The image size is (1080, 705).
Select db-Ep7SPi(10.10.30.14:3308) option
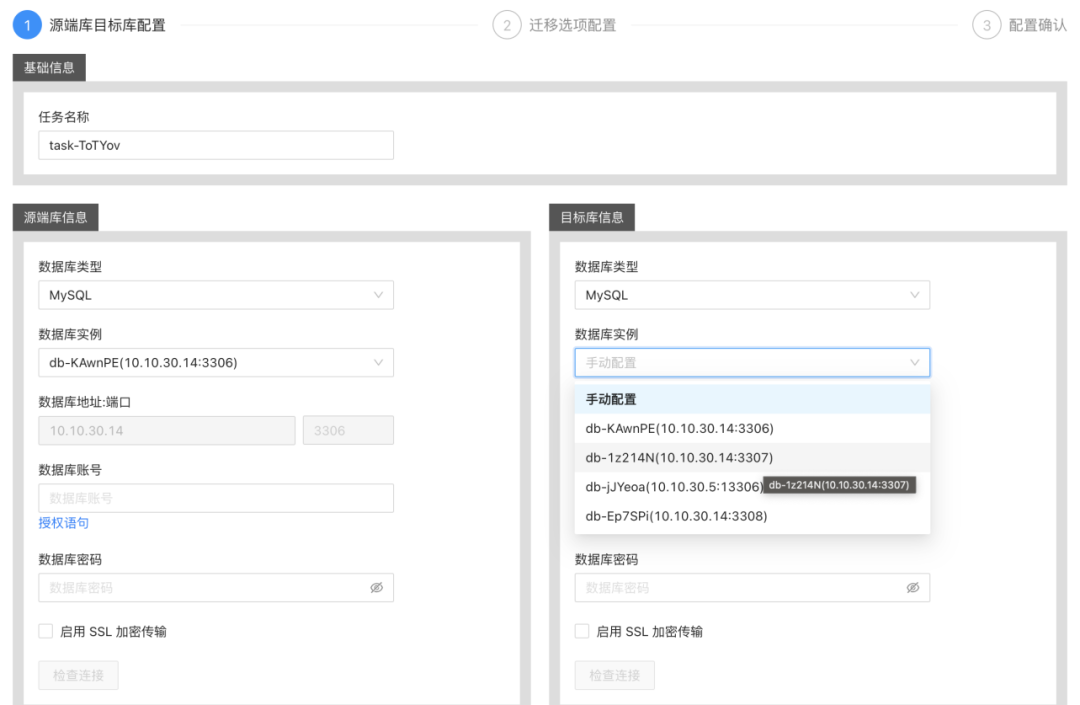click(x=752, y=516)
